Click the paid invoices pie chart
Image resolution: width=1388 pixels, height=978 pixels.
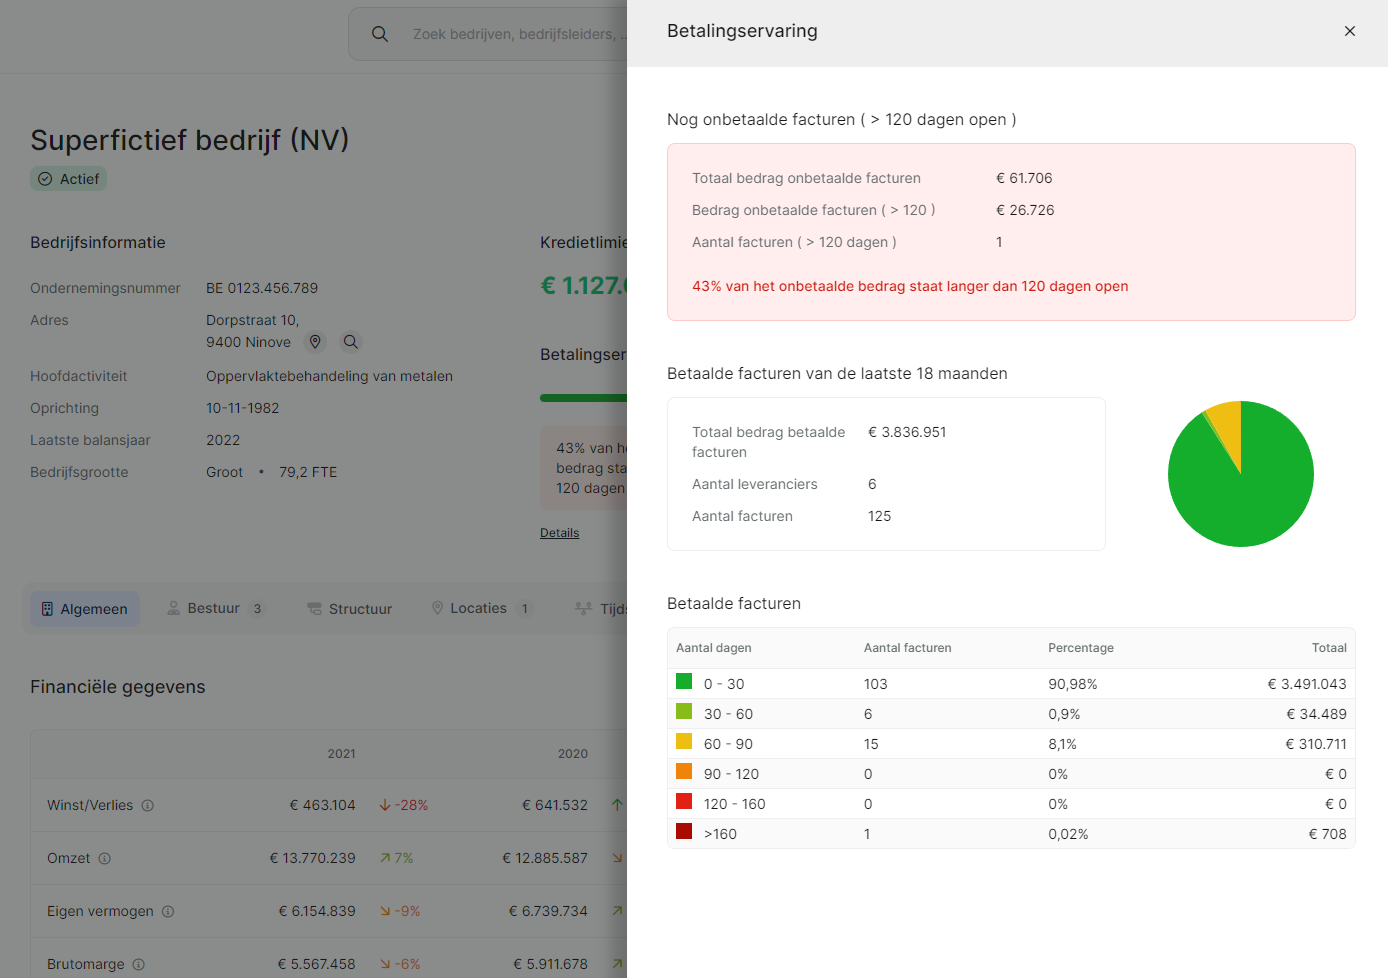point(1240,474)
